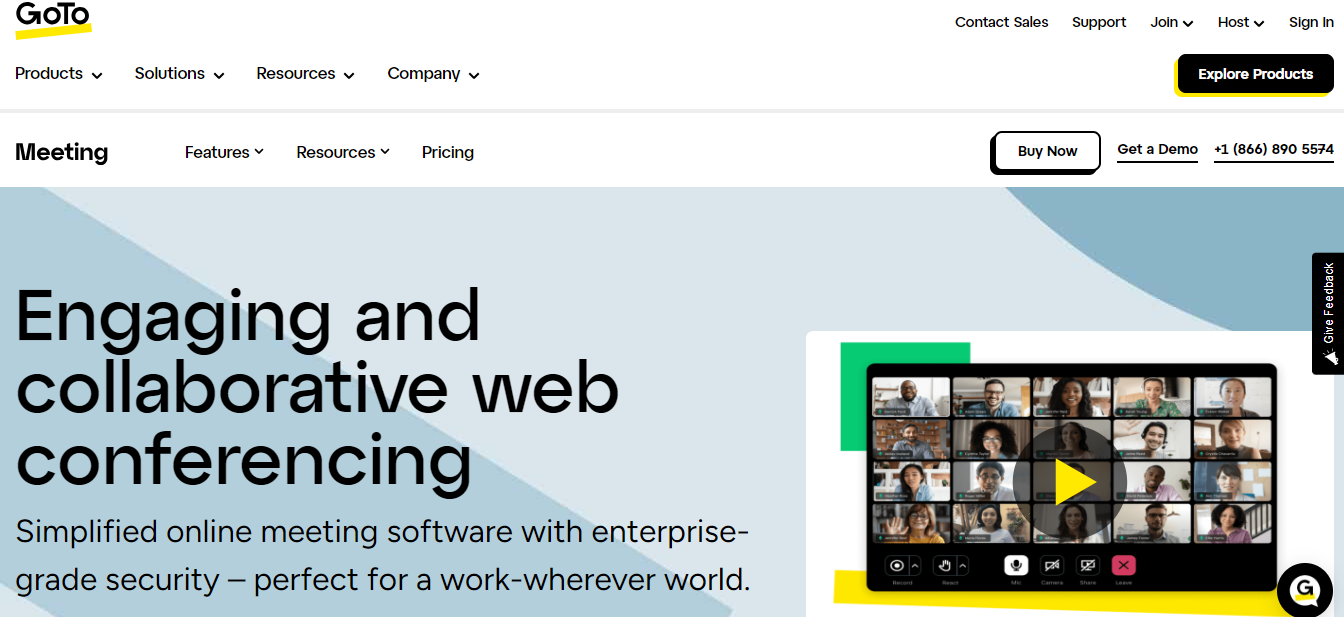Open the Join dropdown
The image size is (1344, 617).
[x=1171, y=22]
